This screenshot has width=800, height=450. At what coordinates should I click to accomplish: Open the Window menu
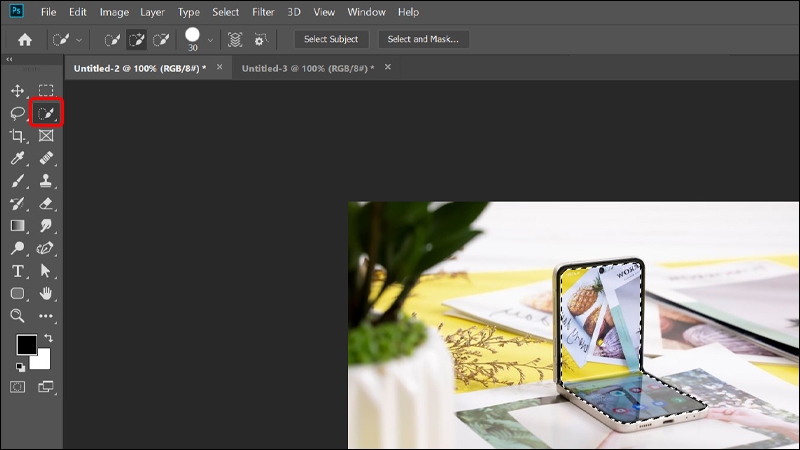click(x=366, y=12)
